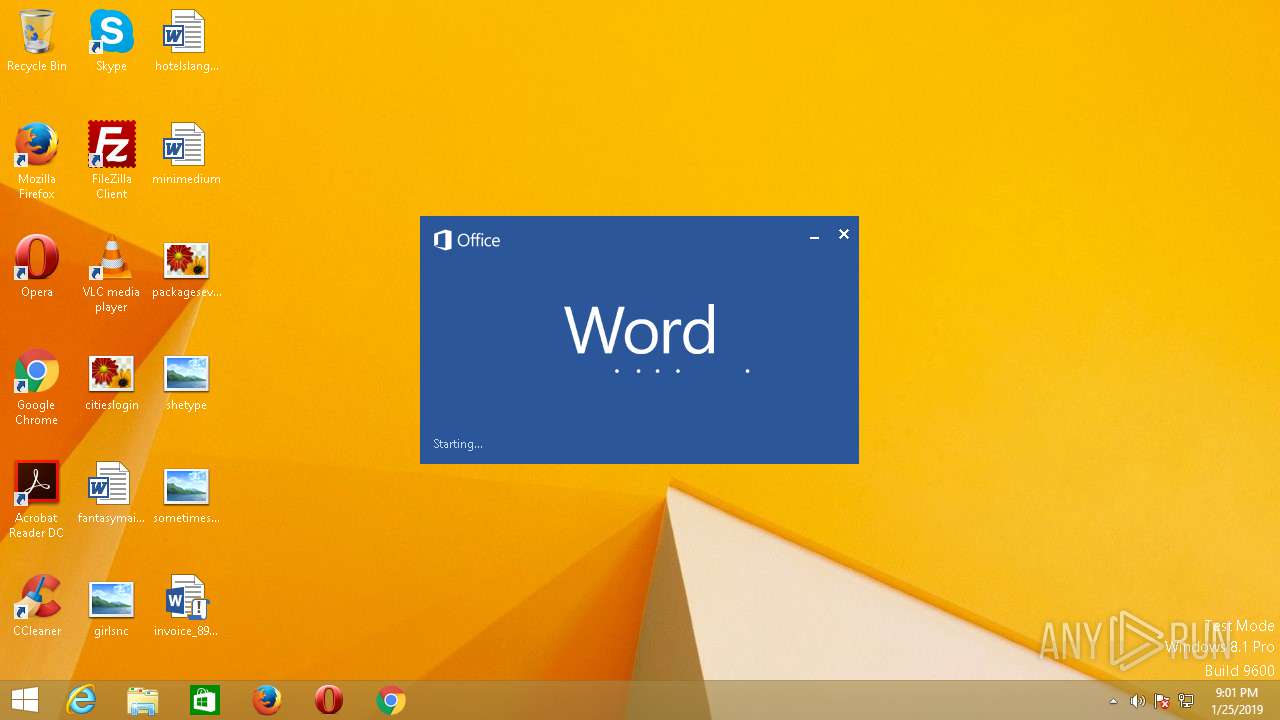Open the Windows Start button
This screenshot has width=1280, height=720.
(x=25, y=700)
